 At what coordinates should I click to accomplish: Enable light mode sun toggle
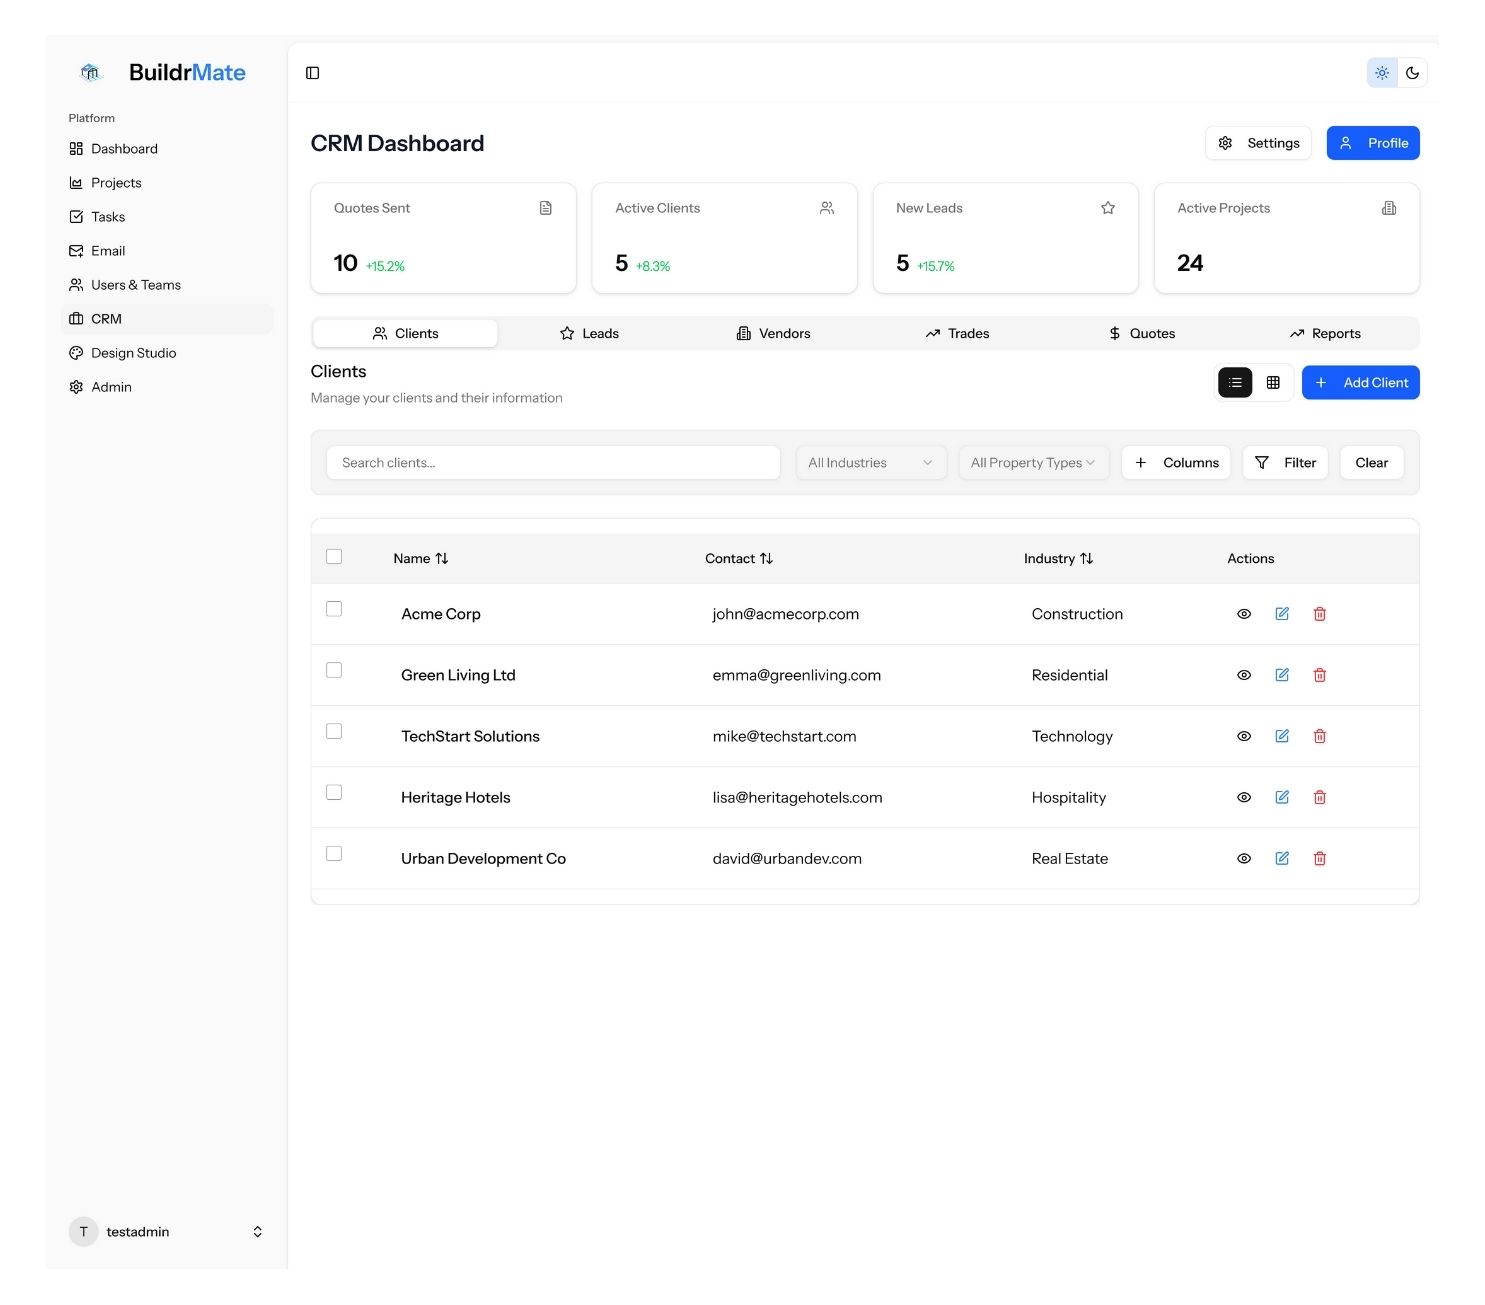[1381, 73]
